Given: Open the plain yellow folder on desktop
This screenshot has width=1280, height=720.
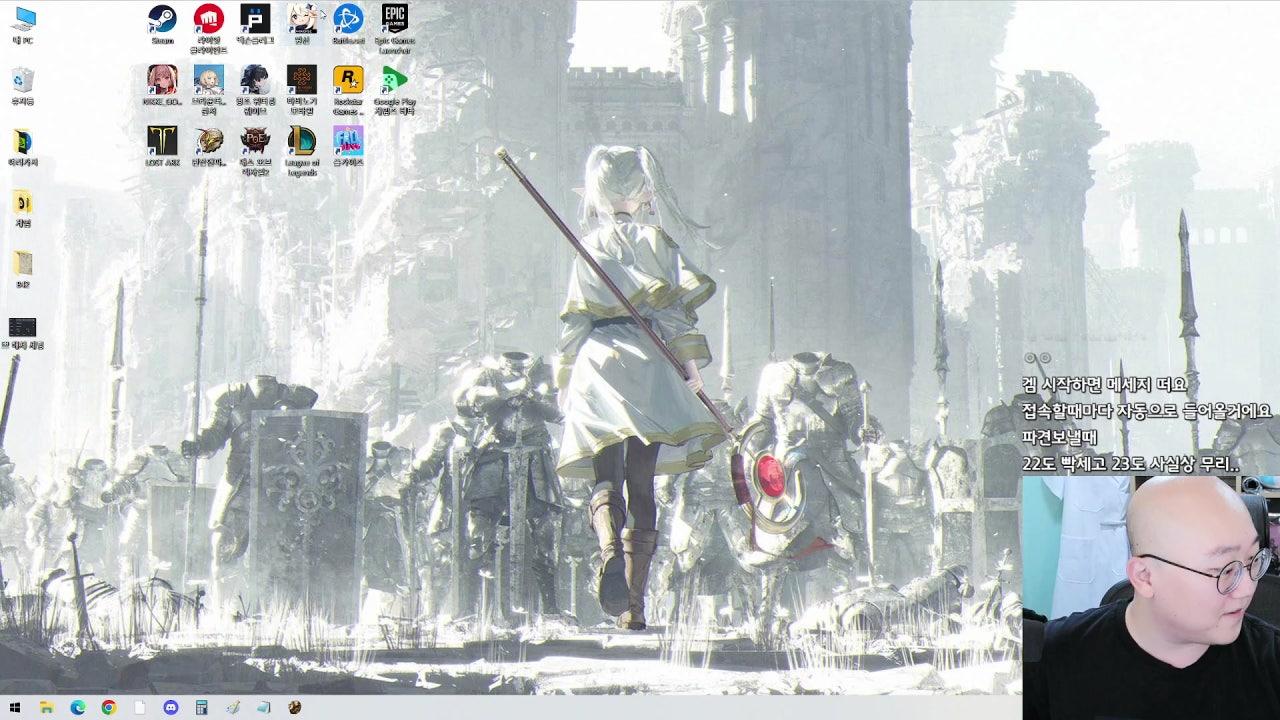Looking at the screenshot, I should click(22, 269).
